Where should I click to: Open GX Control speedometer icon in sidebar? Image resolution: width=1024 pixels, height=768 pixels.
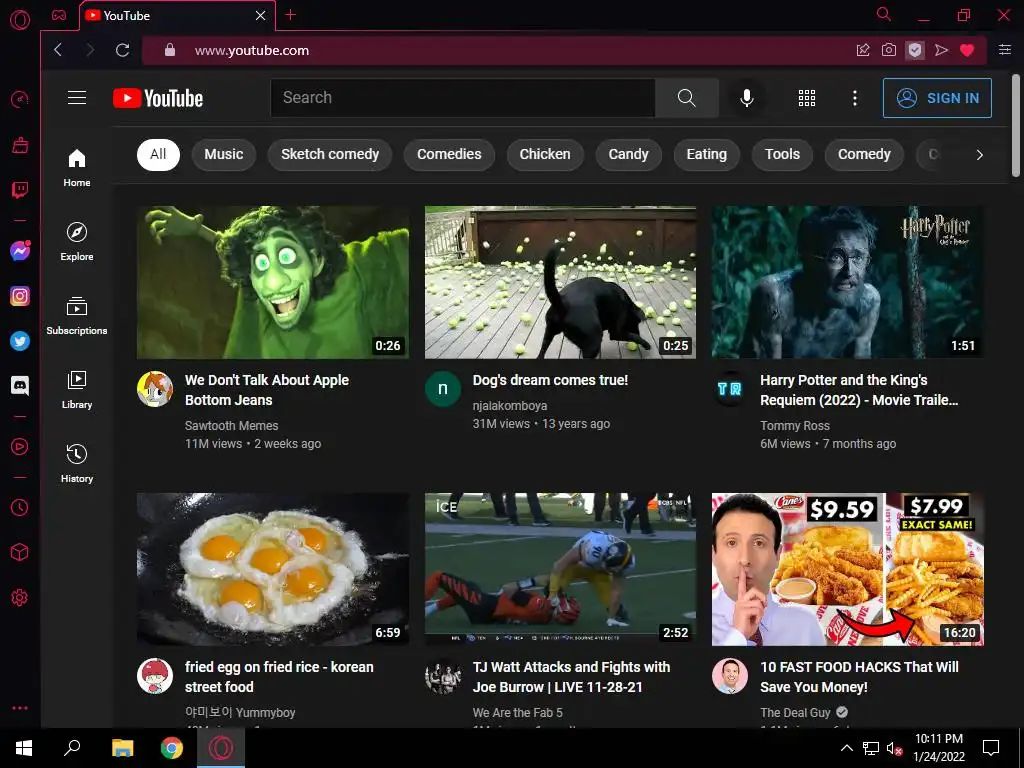click(x=20, y=99)
